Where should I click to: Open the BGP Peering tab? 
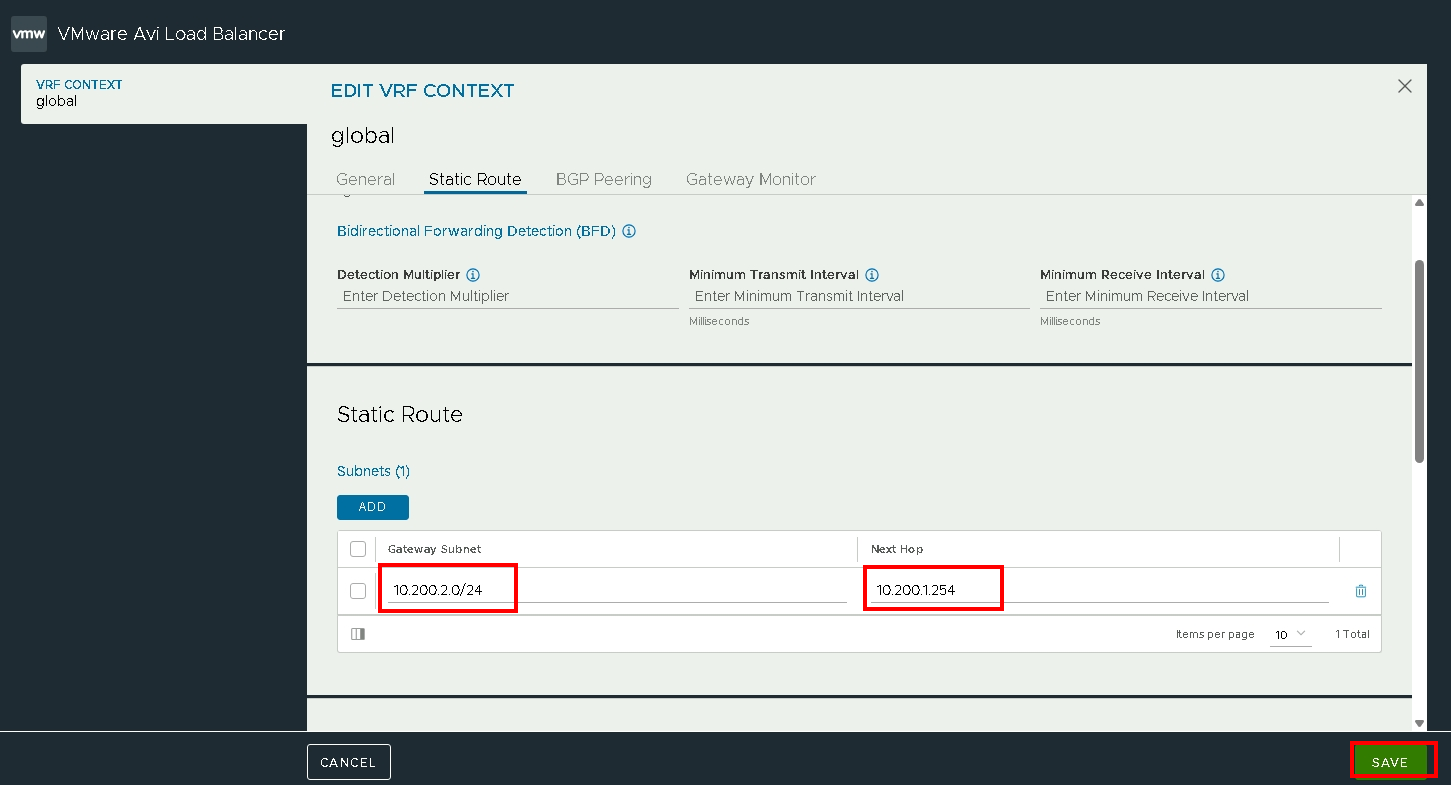604,180
